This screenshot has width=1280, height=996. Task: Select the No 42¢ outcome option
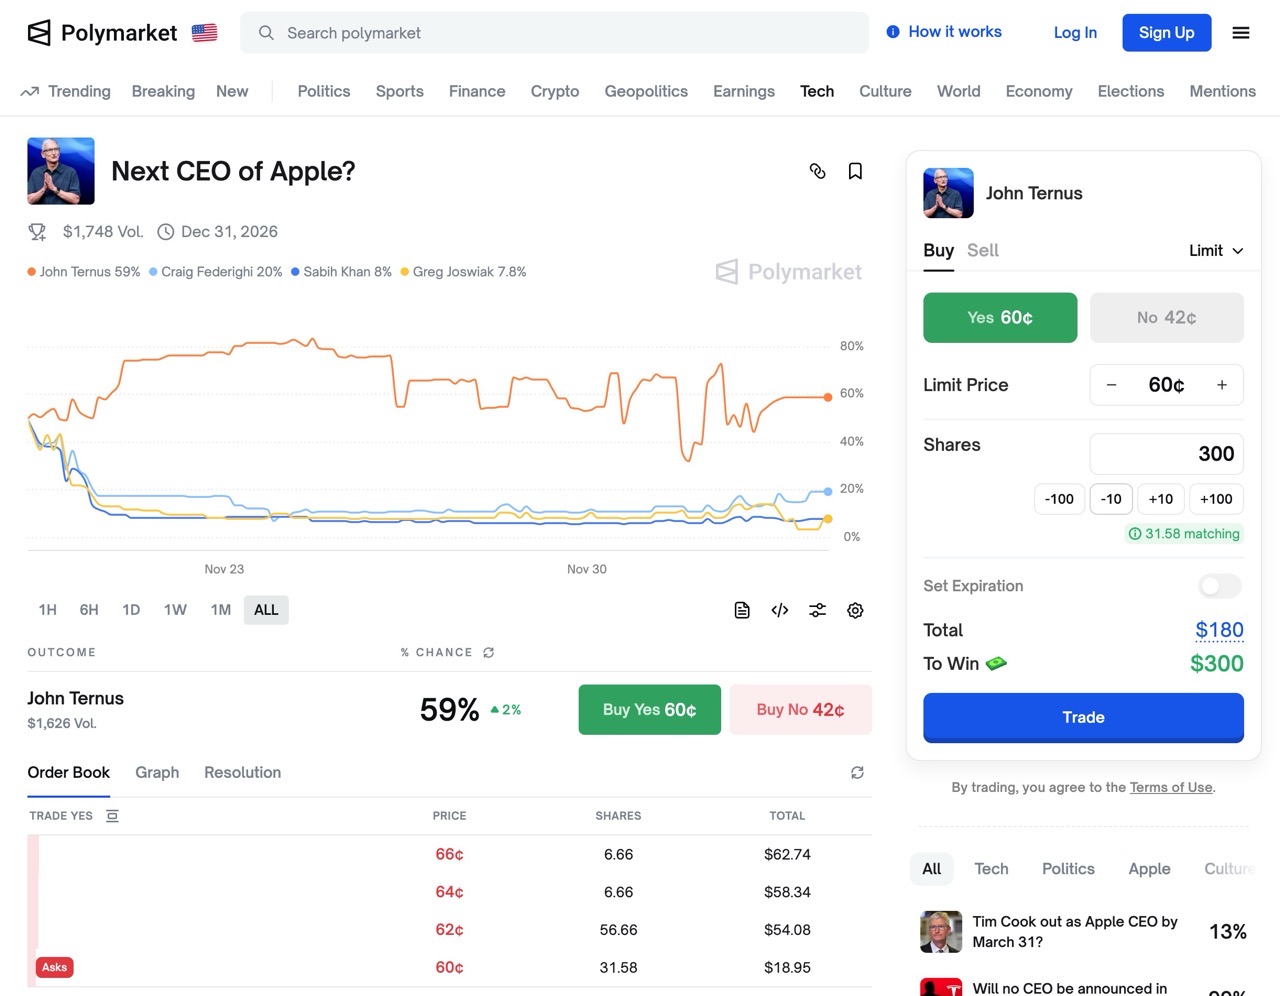click(x=1166, y=318)
